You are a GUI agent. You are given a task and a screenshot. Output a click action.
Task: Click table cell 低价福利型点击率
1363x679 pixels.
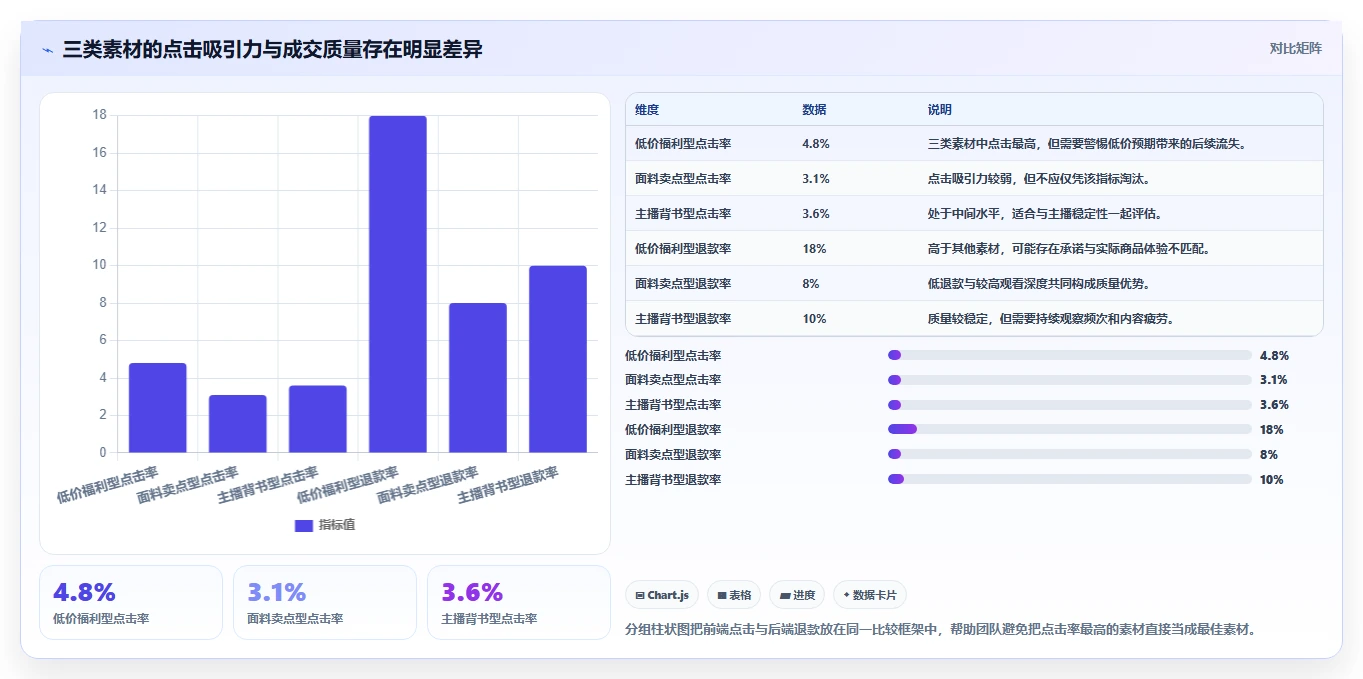tap(683, 144)
